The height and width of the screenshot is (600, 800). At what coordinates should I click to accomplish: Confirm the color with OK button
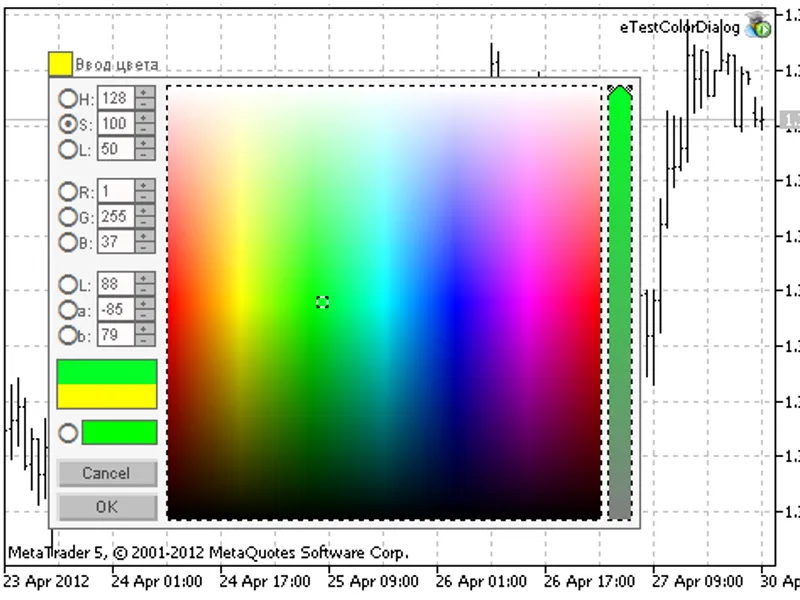coord(107,507)
